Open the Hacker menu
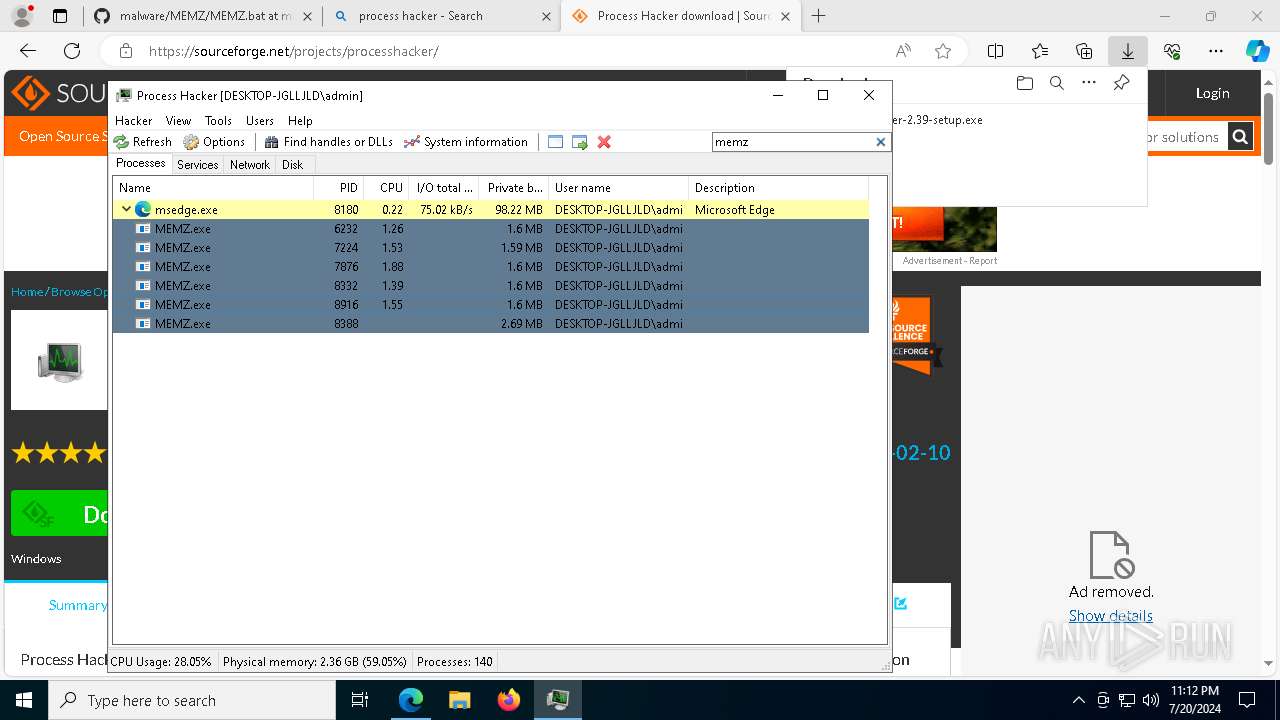The image size is (1280, 720). tap(134, 120)
